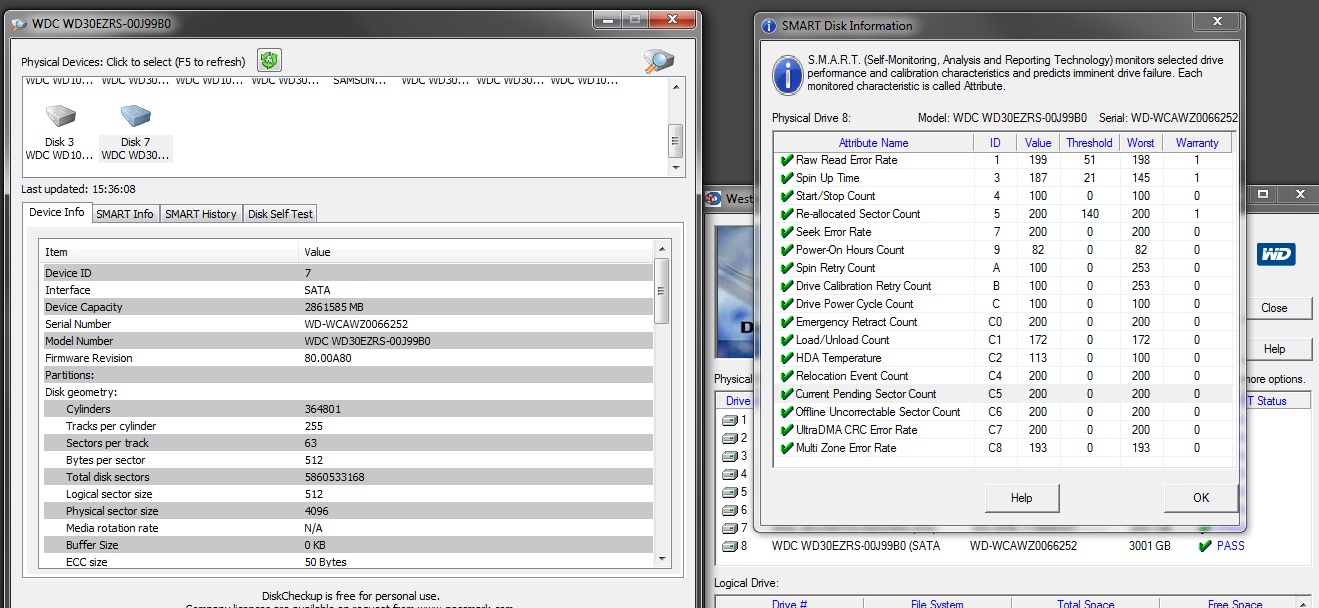Select the Disk 3 drive icon
The width and height of the screenshot is (1319, 608).
pos(59,118)
